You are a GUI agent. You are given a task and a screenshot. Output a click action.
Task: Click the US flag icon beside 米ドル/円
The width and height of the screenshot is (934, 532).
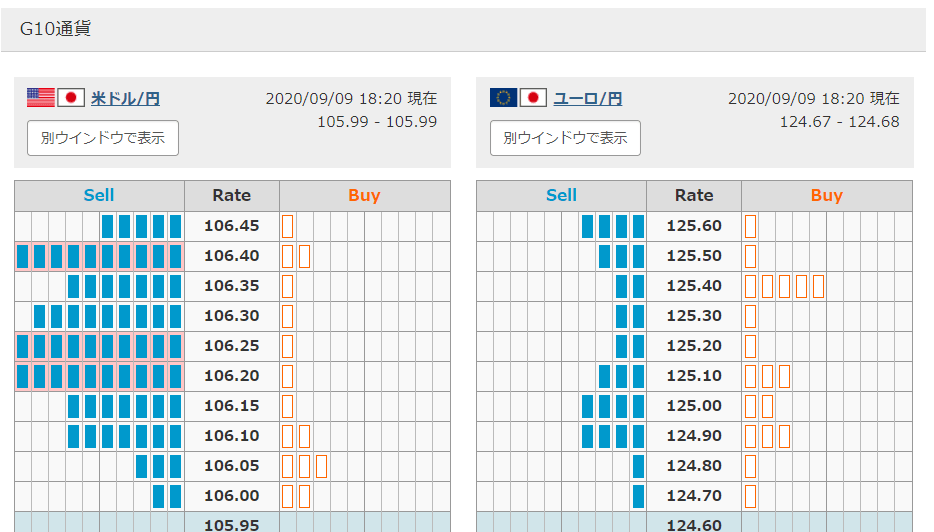(40, 98)
